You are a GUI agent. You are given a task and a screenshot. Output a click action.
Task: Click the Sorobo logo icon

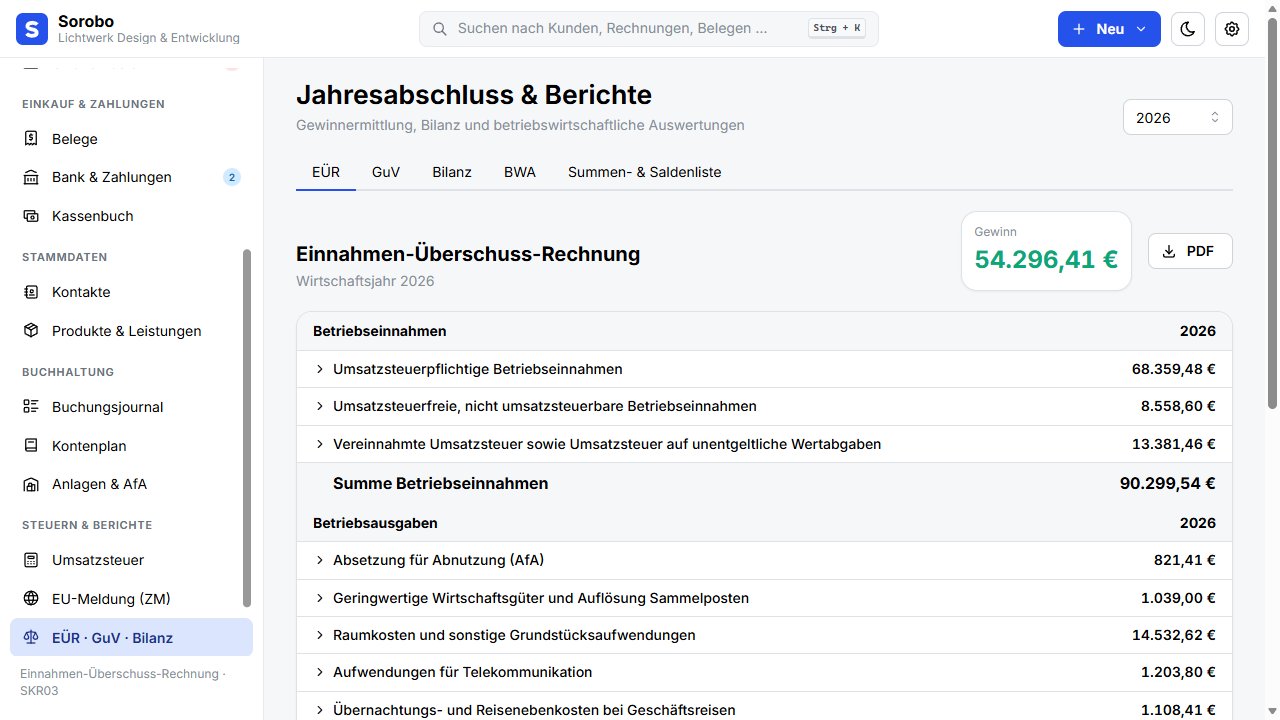[32, 29]
